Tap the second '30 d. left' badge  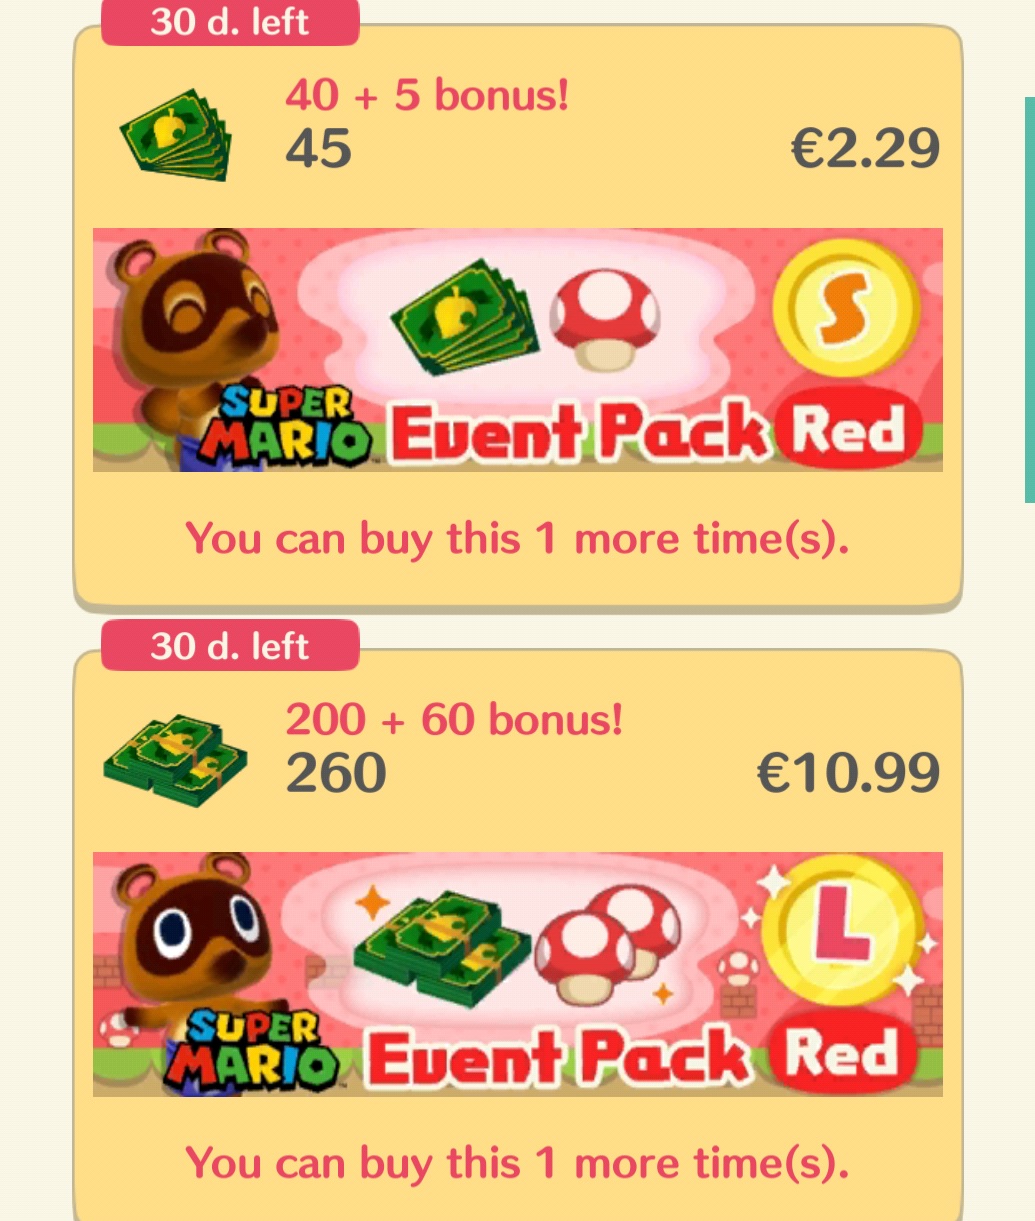click(x=230, y=646)
